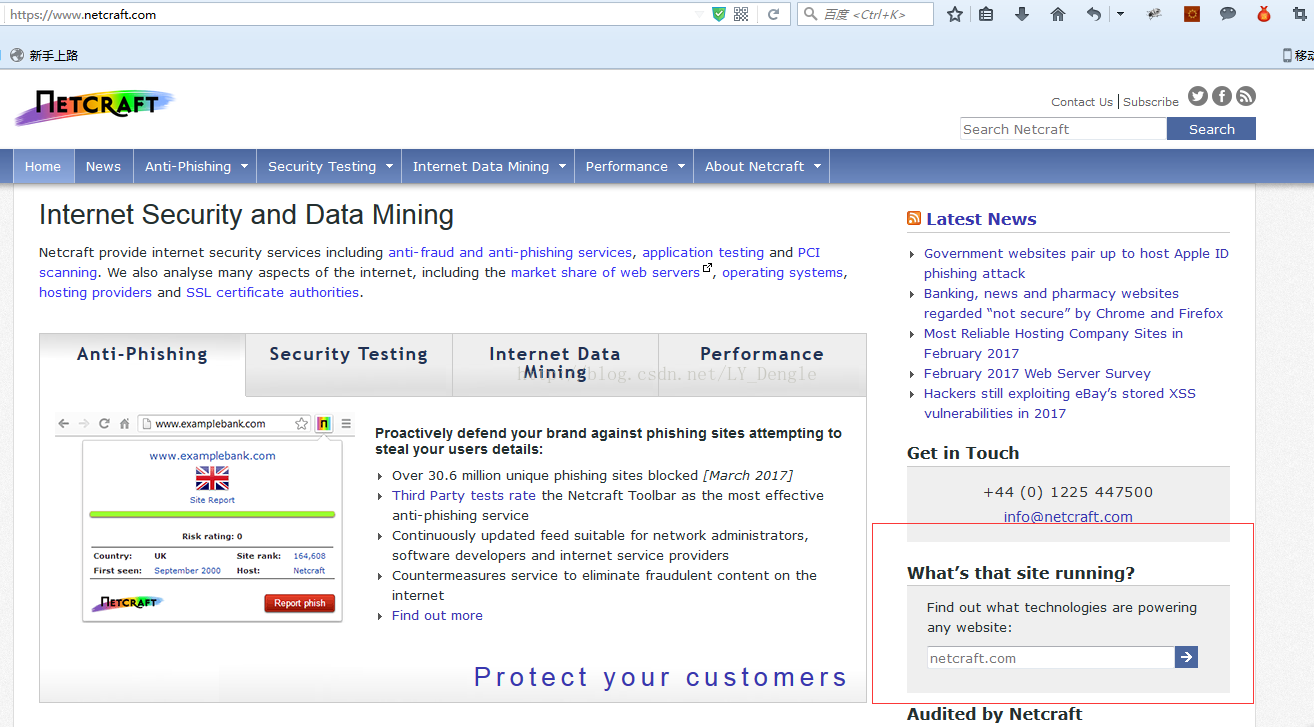
Task: Open market share of web servers link
Action: click(x=606, y=273)
